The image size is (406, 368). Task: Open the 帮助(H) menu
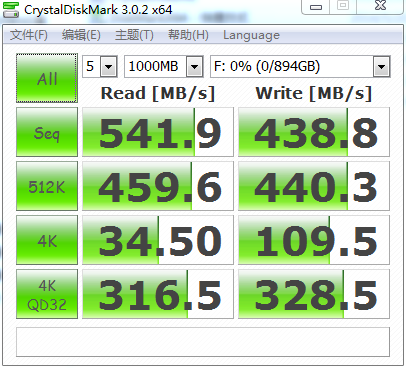tap(188, 35)
